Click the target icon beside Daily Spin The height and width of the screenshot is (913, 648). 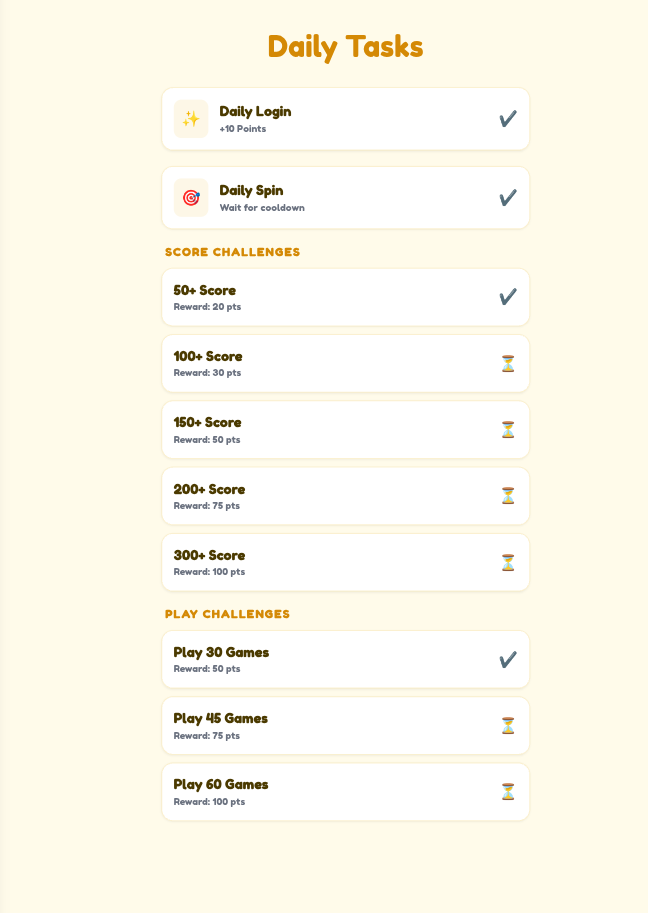click(191, 198)
